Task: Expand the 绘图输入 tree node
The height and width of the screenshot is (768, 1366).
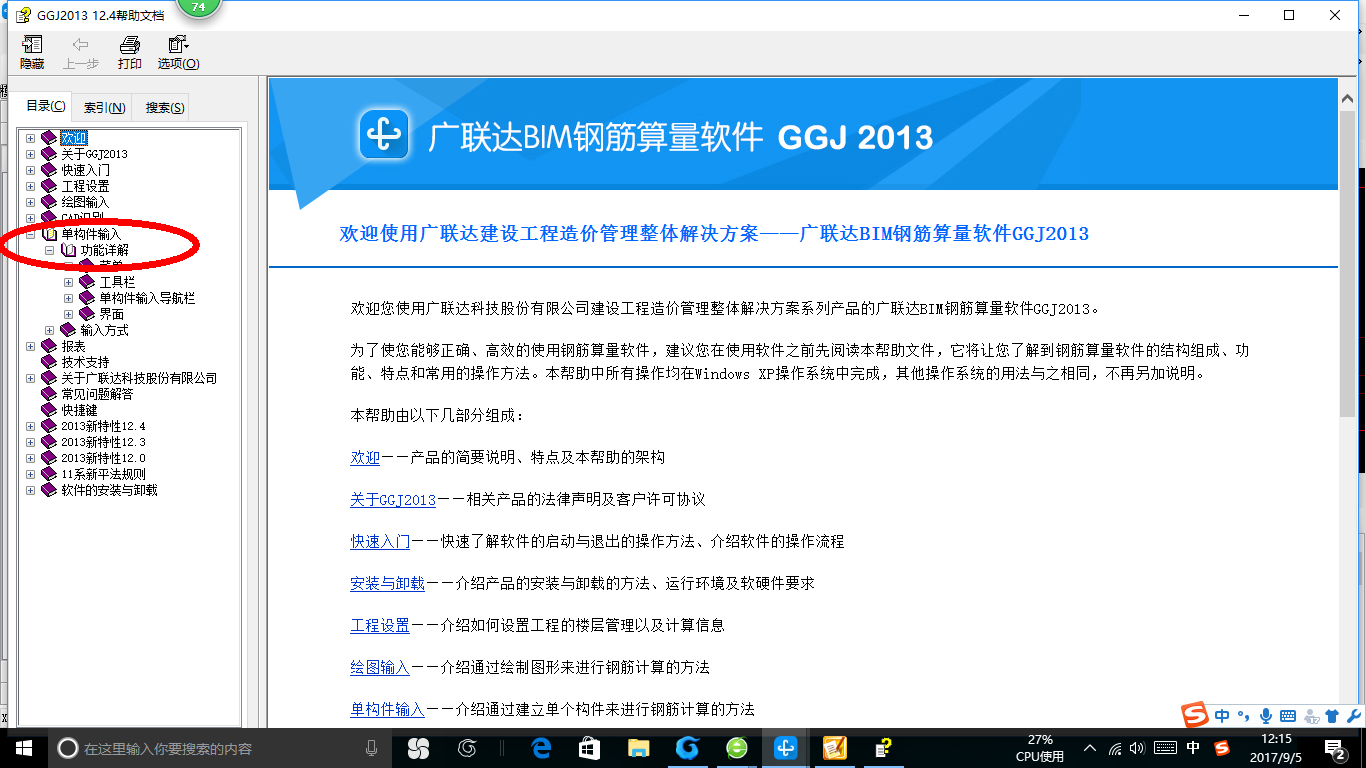Action: [x=30, y=202]
